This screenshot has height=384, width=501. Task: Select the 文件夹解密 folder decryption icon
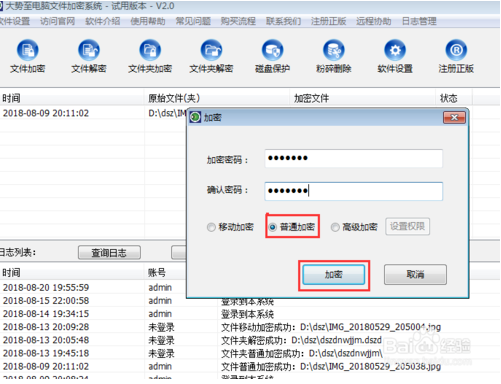(x=211, y=56)
